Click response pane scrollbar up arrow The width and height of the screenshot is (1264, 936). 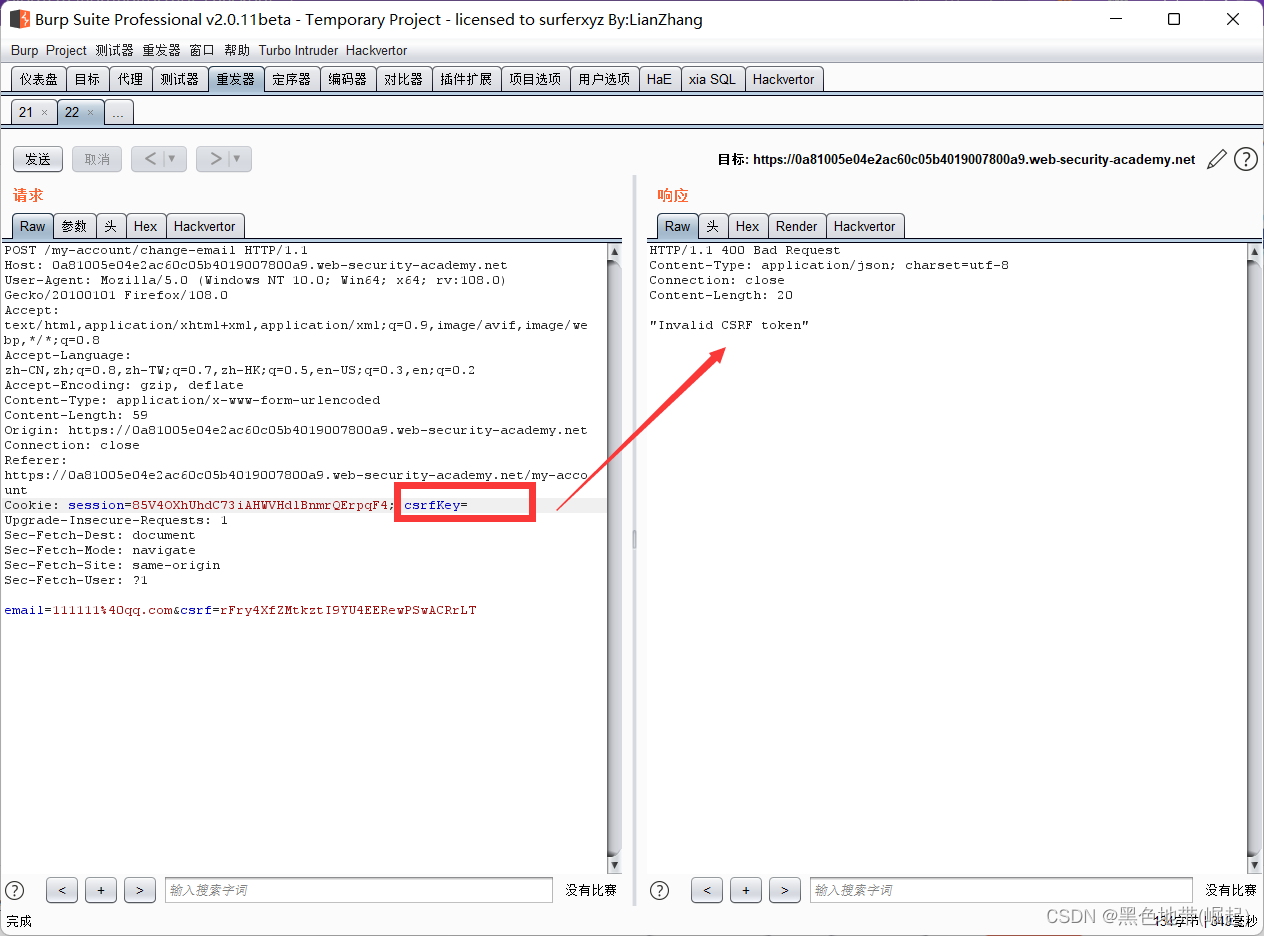(x=1254, y=253)
